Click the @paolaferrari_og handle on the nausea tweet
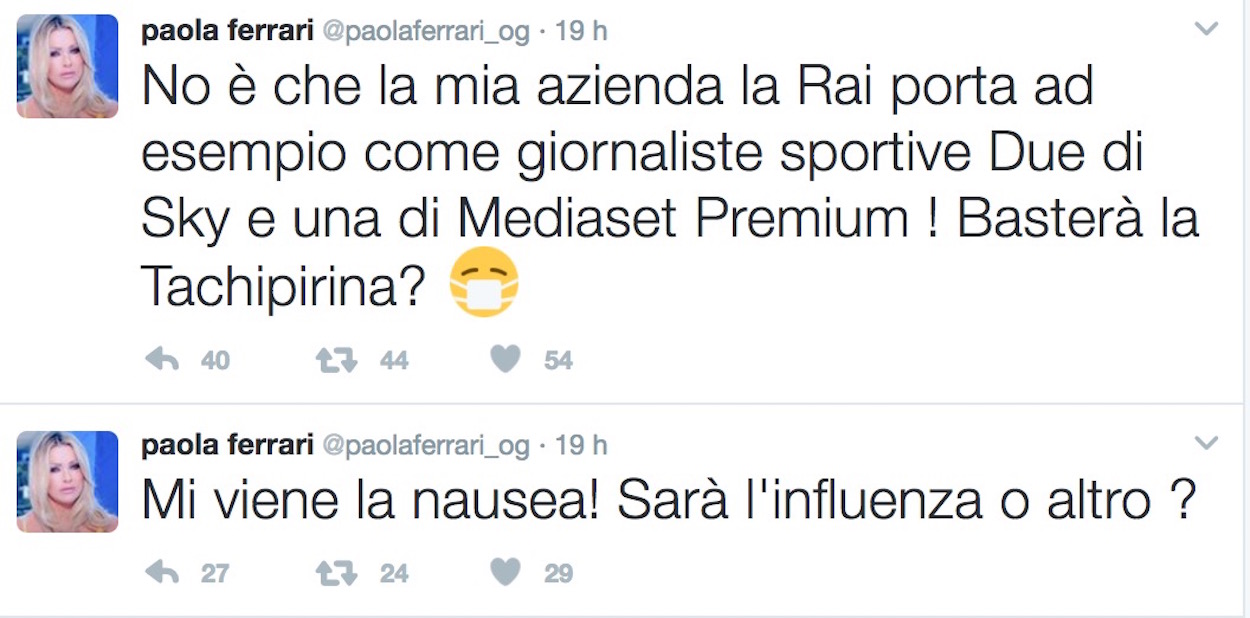This screenshot has width=1250, height=618. click(425, 445)
